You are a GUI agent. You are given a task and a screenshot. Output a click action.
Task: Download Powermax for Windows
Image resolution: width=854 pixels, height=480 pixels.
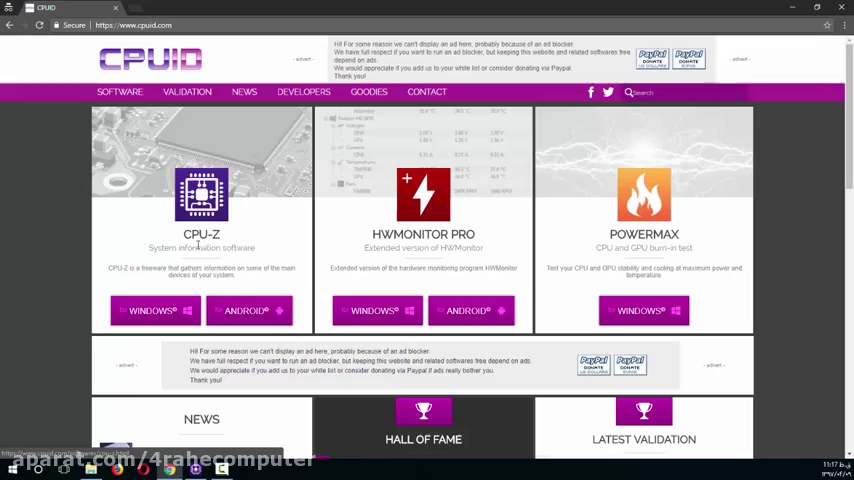coord(644,311)
